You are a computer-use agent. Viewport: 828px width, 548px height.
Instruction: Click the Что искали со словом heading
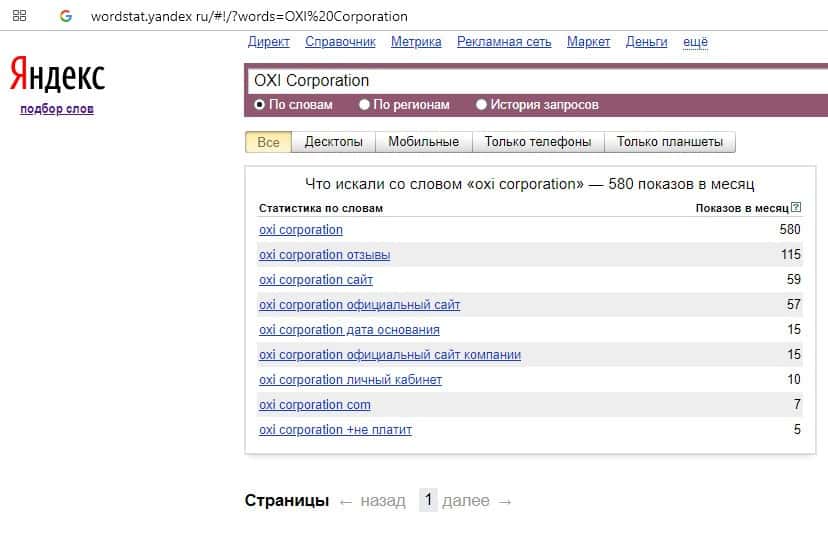[530, 184]
